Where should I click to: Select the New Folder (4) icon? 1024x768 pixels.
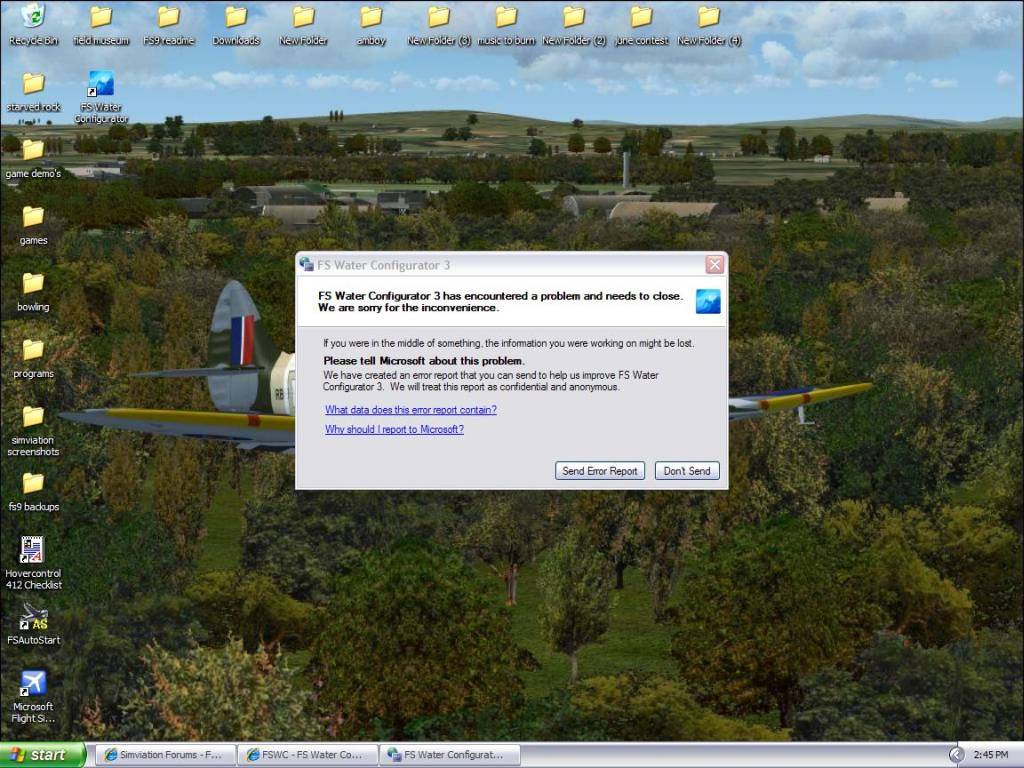(709, 24)
